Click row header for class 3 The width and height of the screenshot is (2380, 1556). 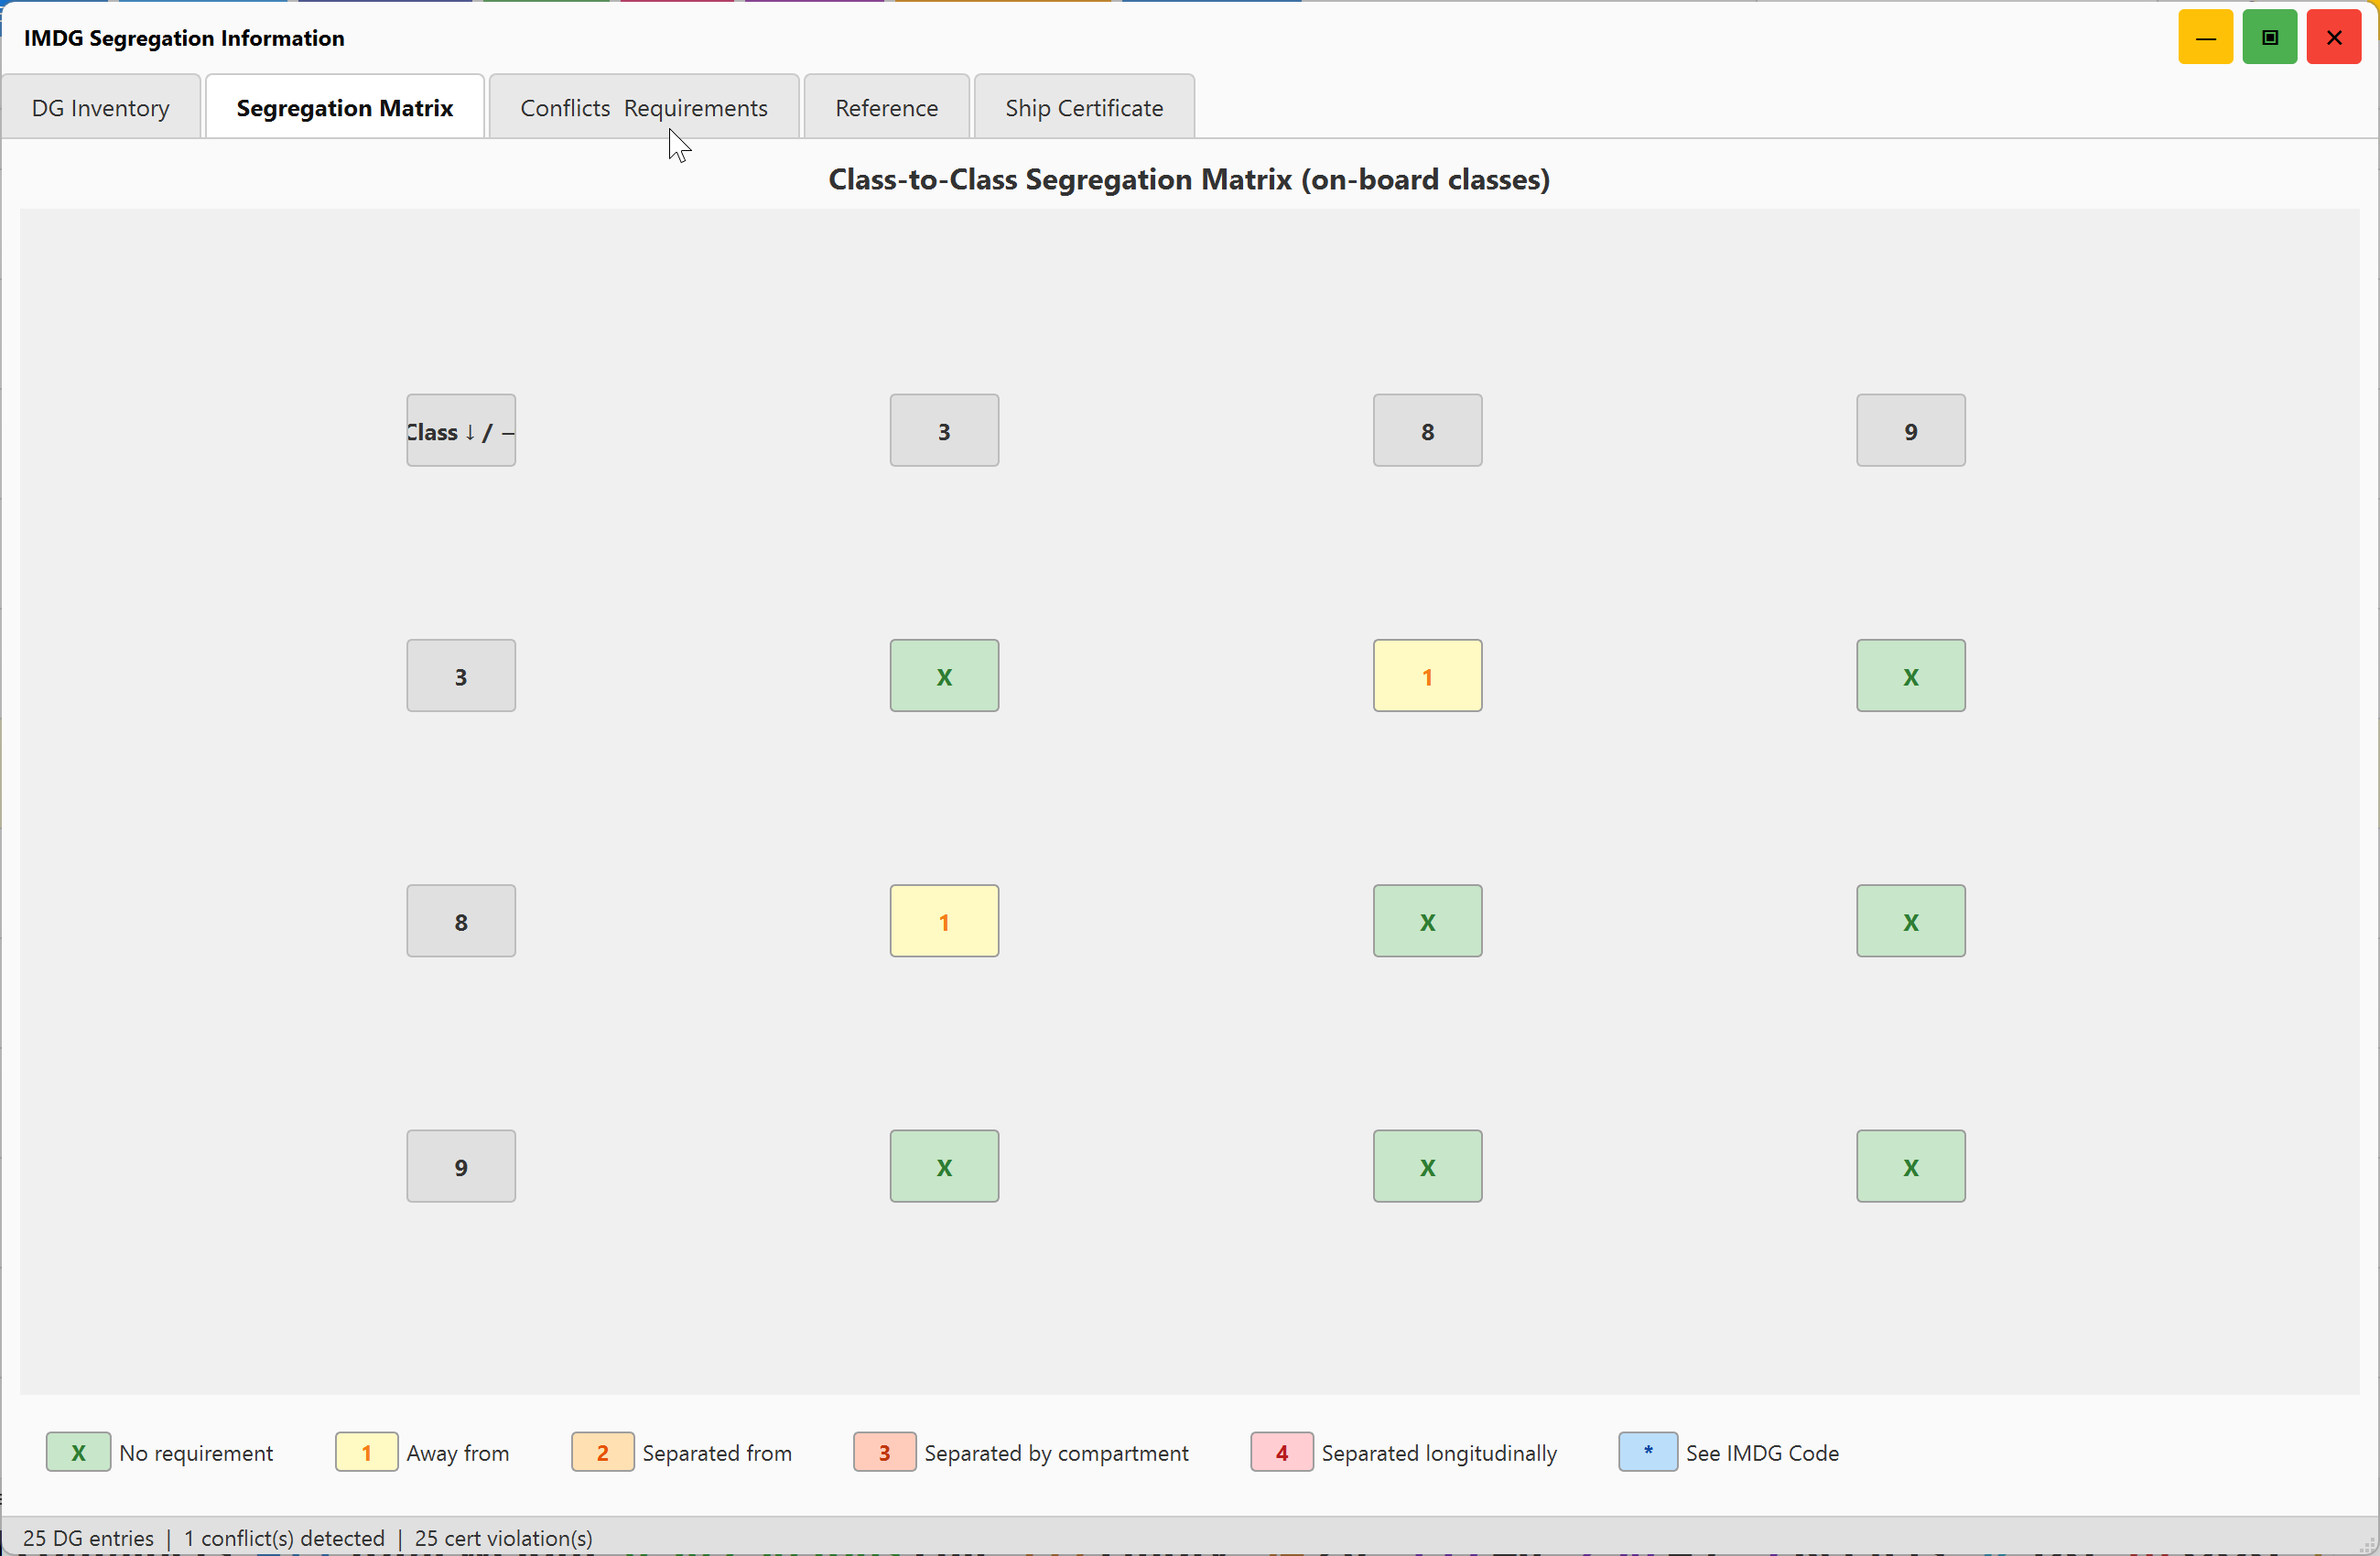tap(461, 676)
